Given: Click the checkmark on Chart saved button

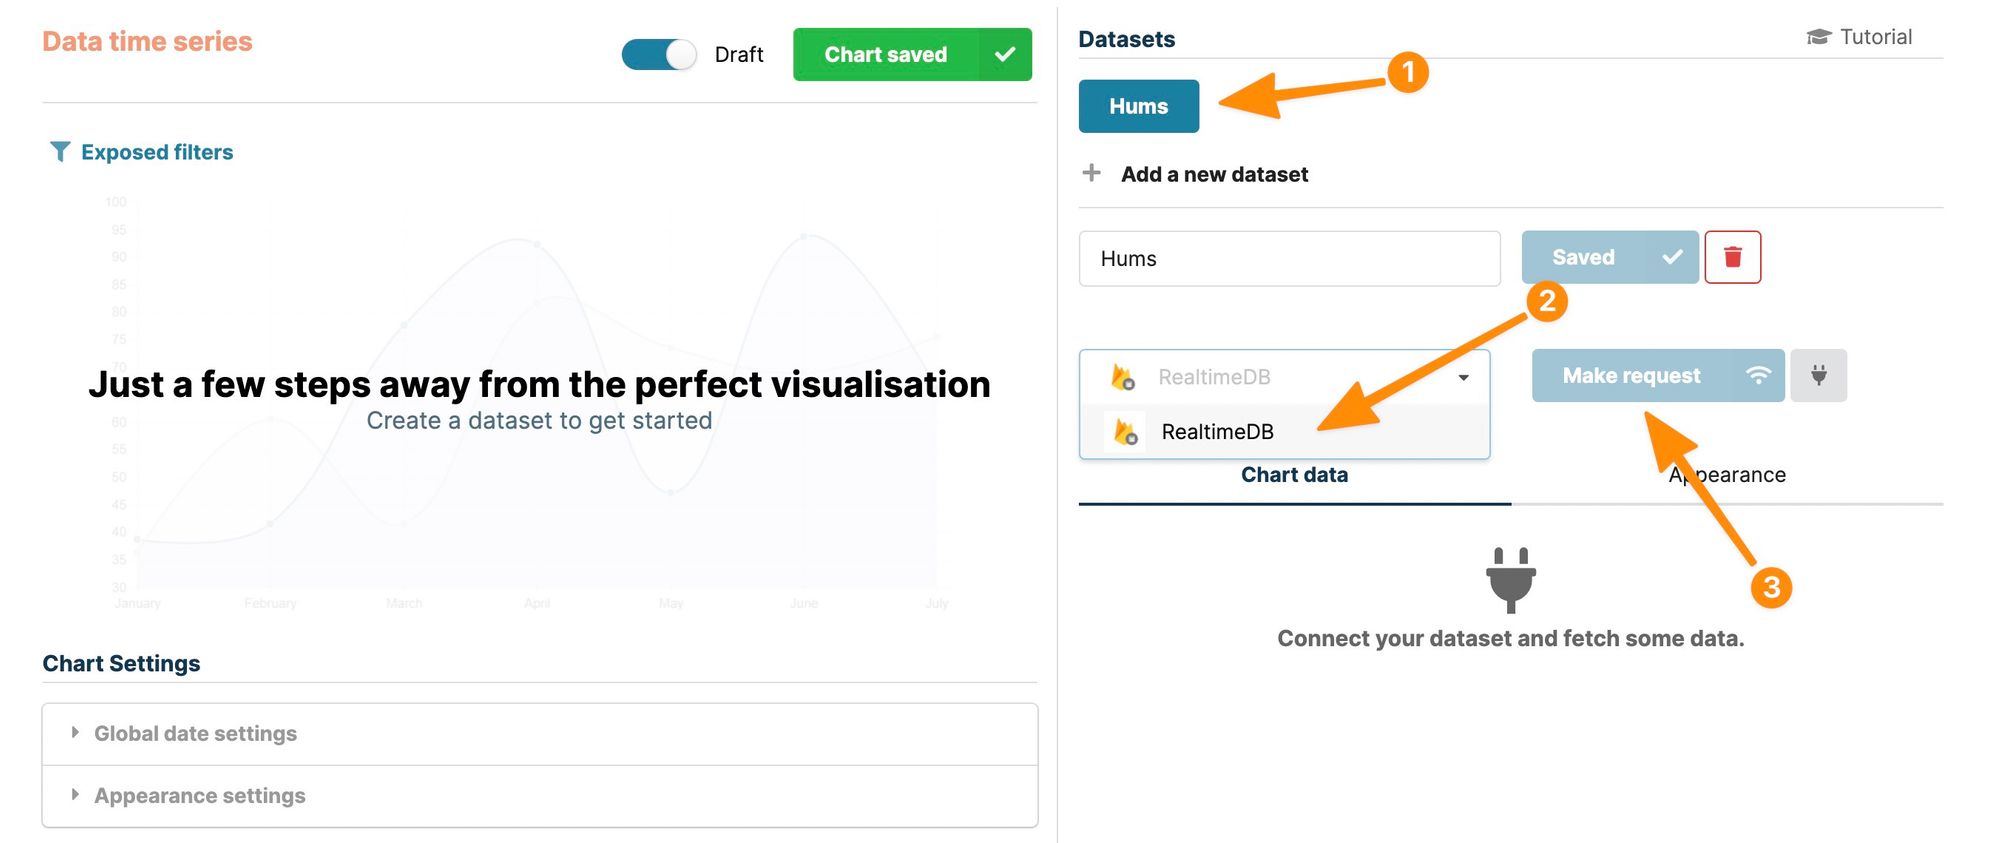Looking at the screenshot, I should pos(1005,55).
